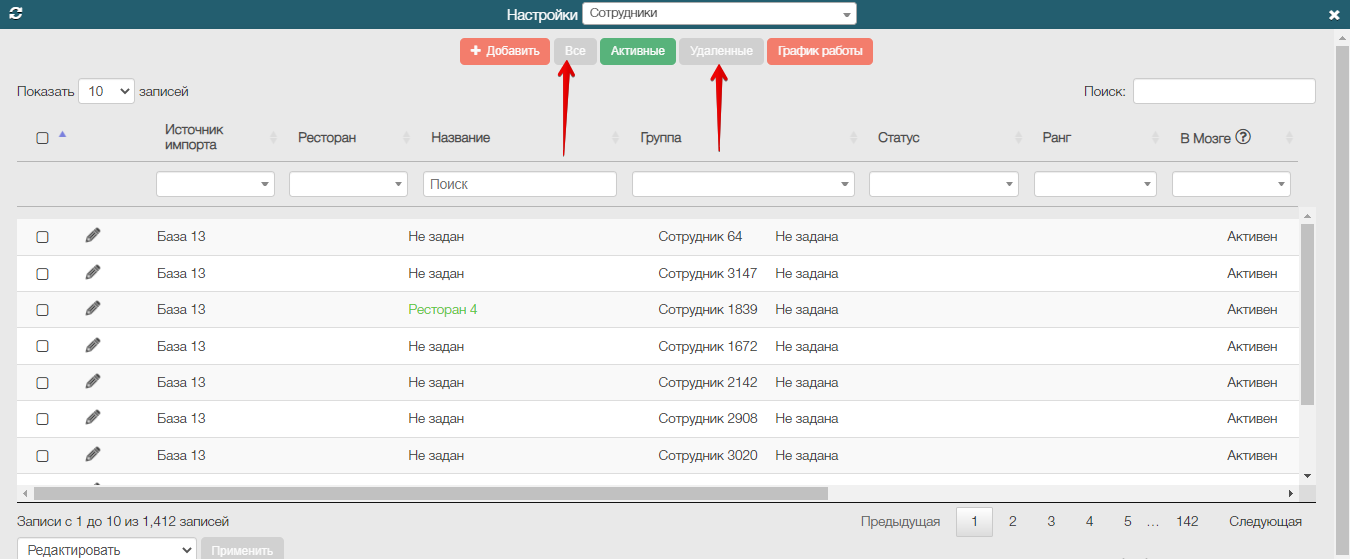The width and height of the screenshot is (1350, 559).
Task: Sort by Ранг column arrows
Action: click(1155, 138)
